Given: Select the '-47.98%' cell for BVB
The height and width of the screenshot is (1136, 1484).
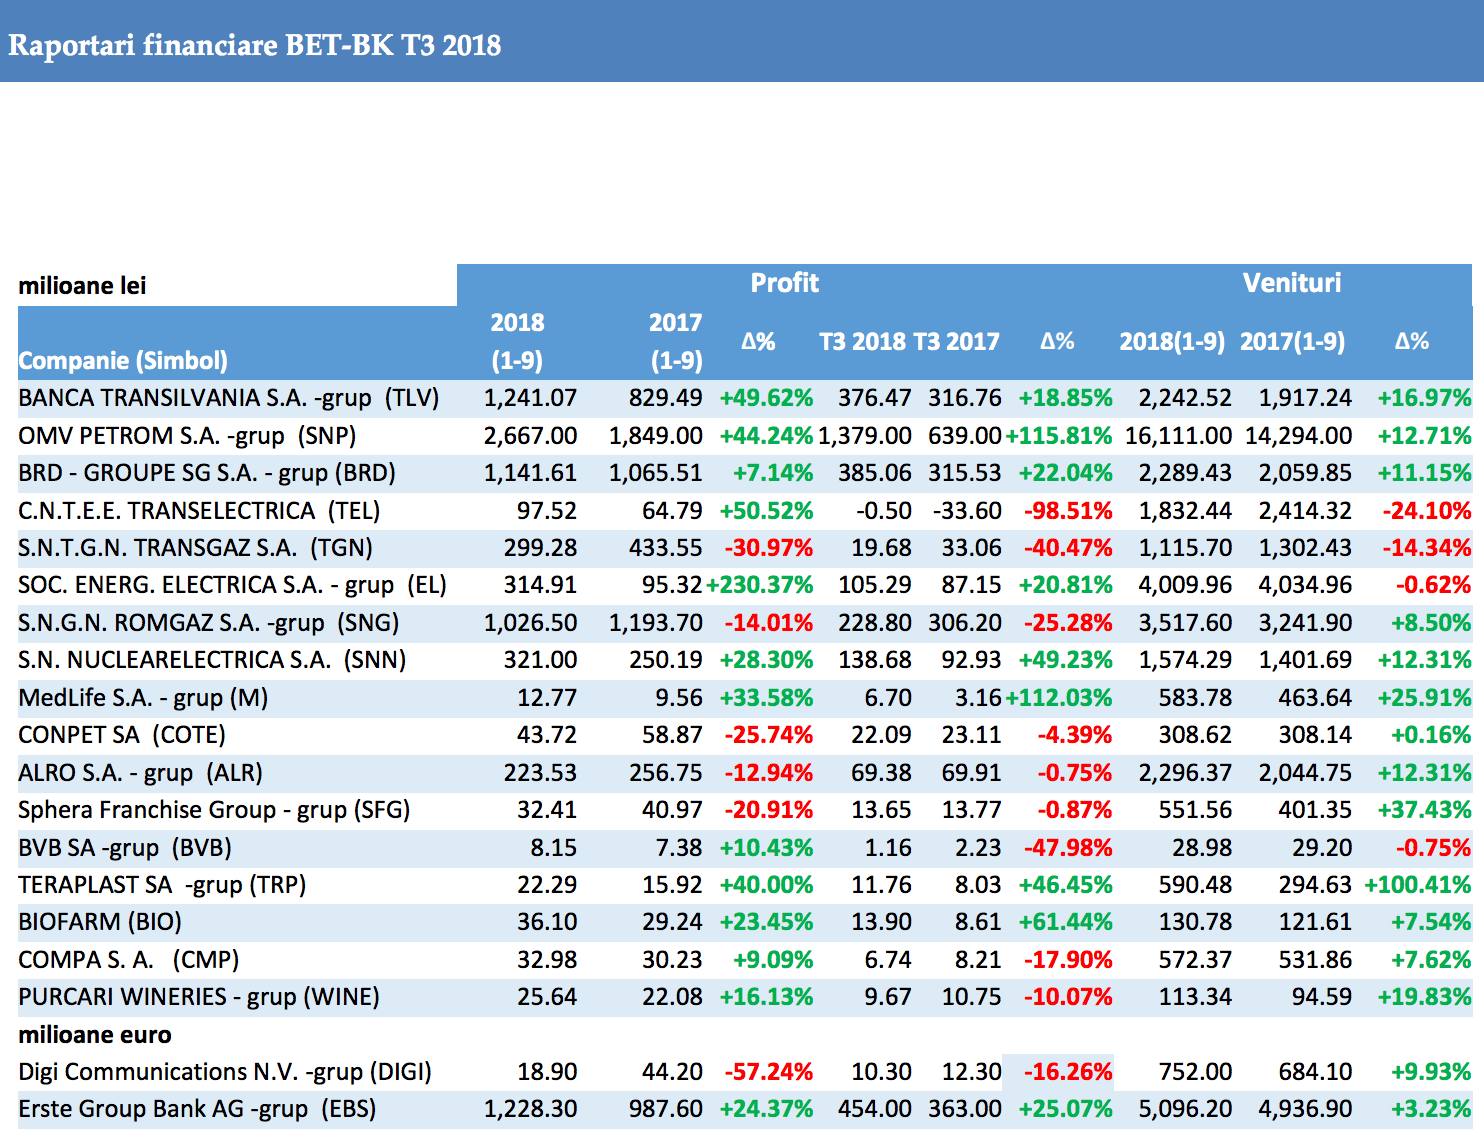Looking at the screenshot, I should [x=1068, y=848].
